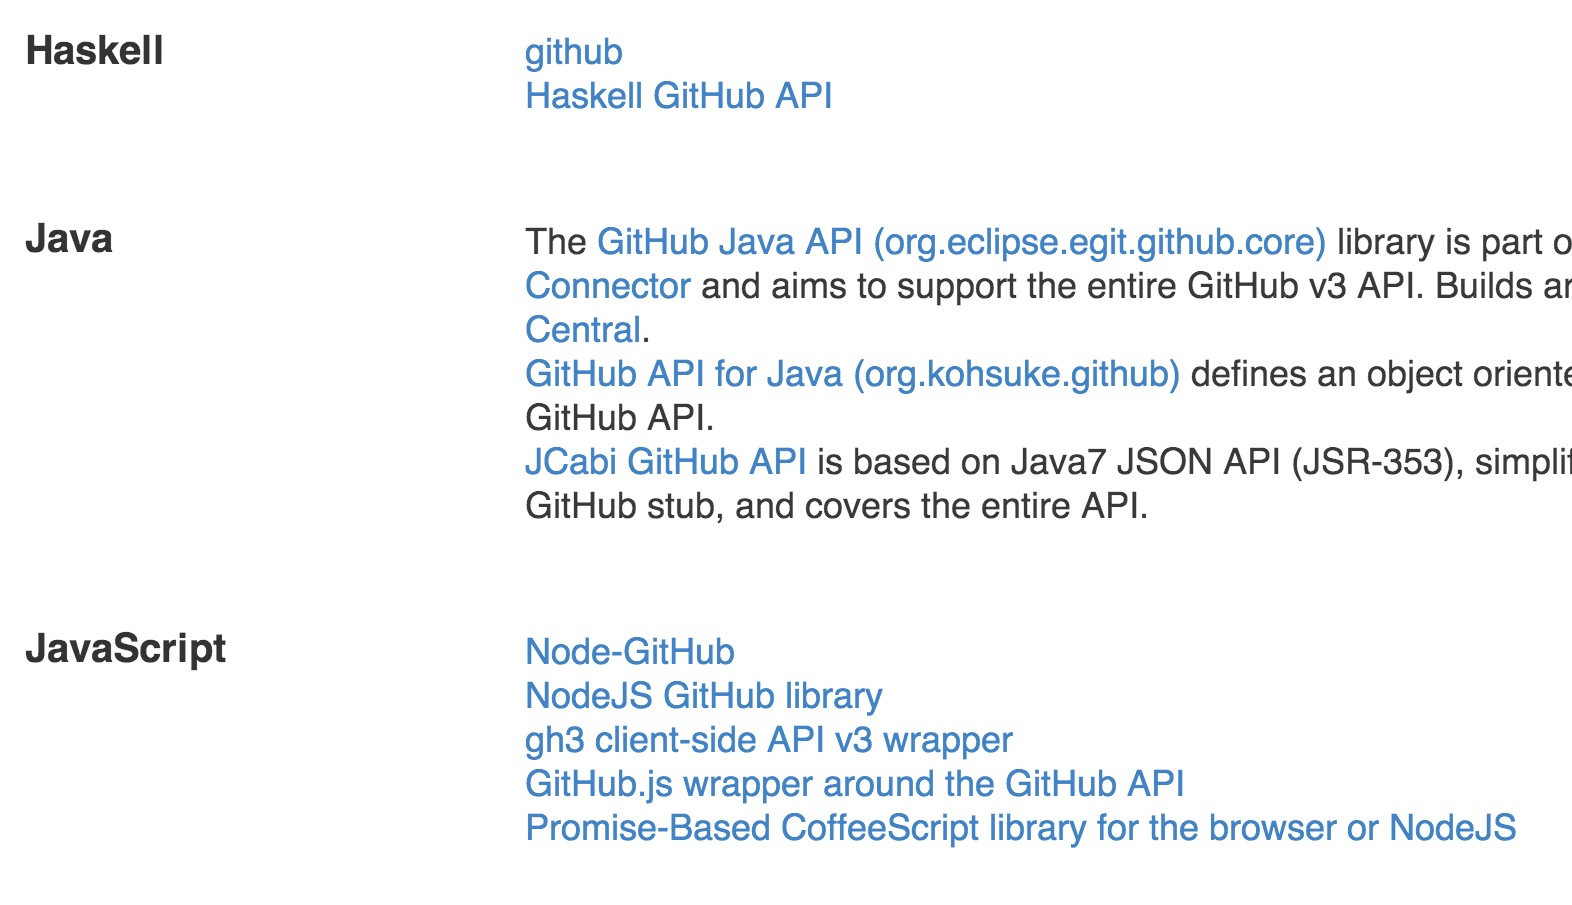
Task: Click the Java section heading
Action: pyautogui.click(x=69, y=239)
